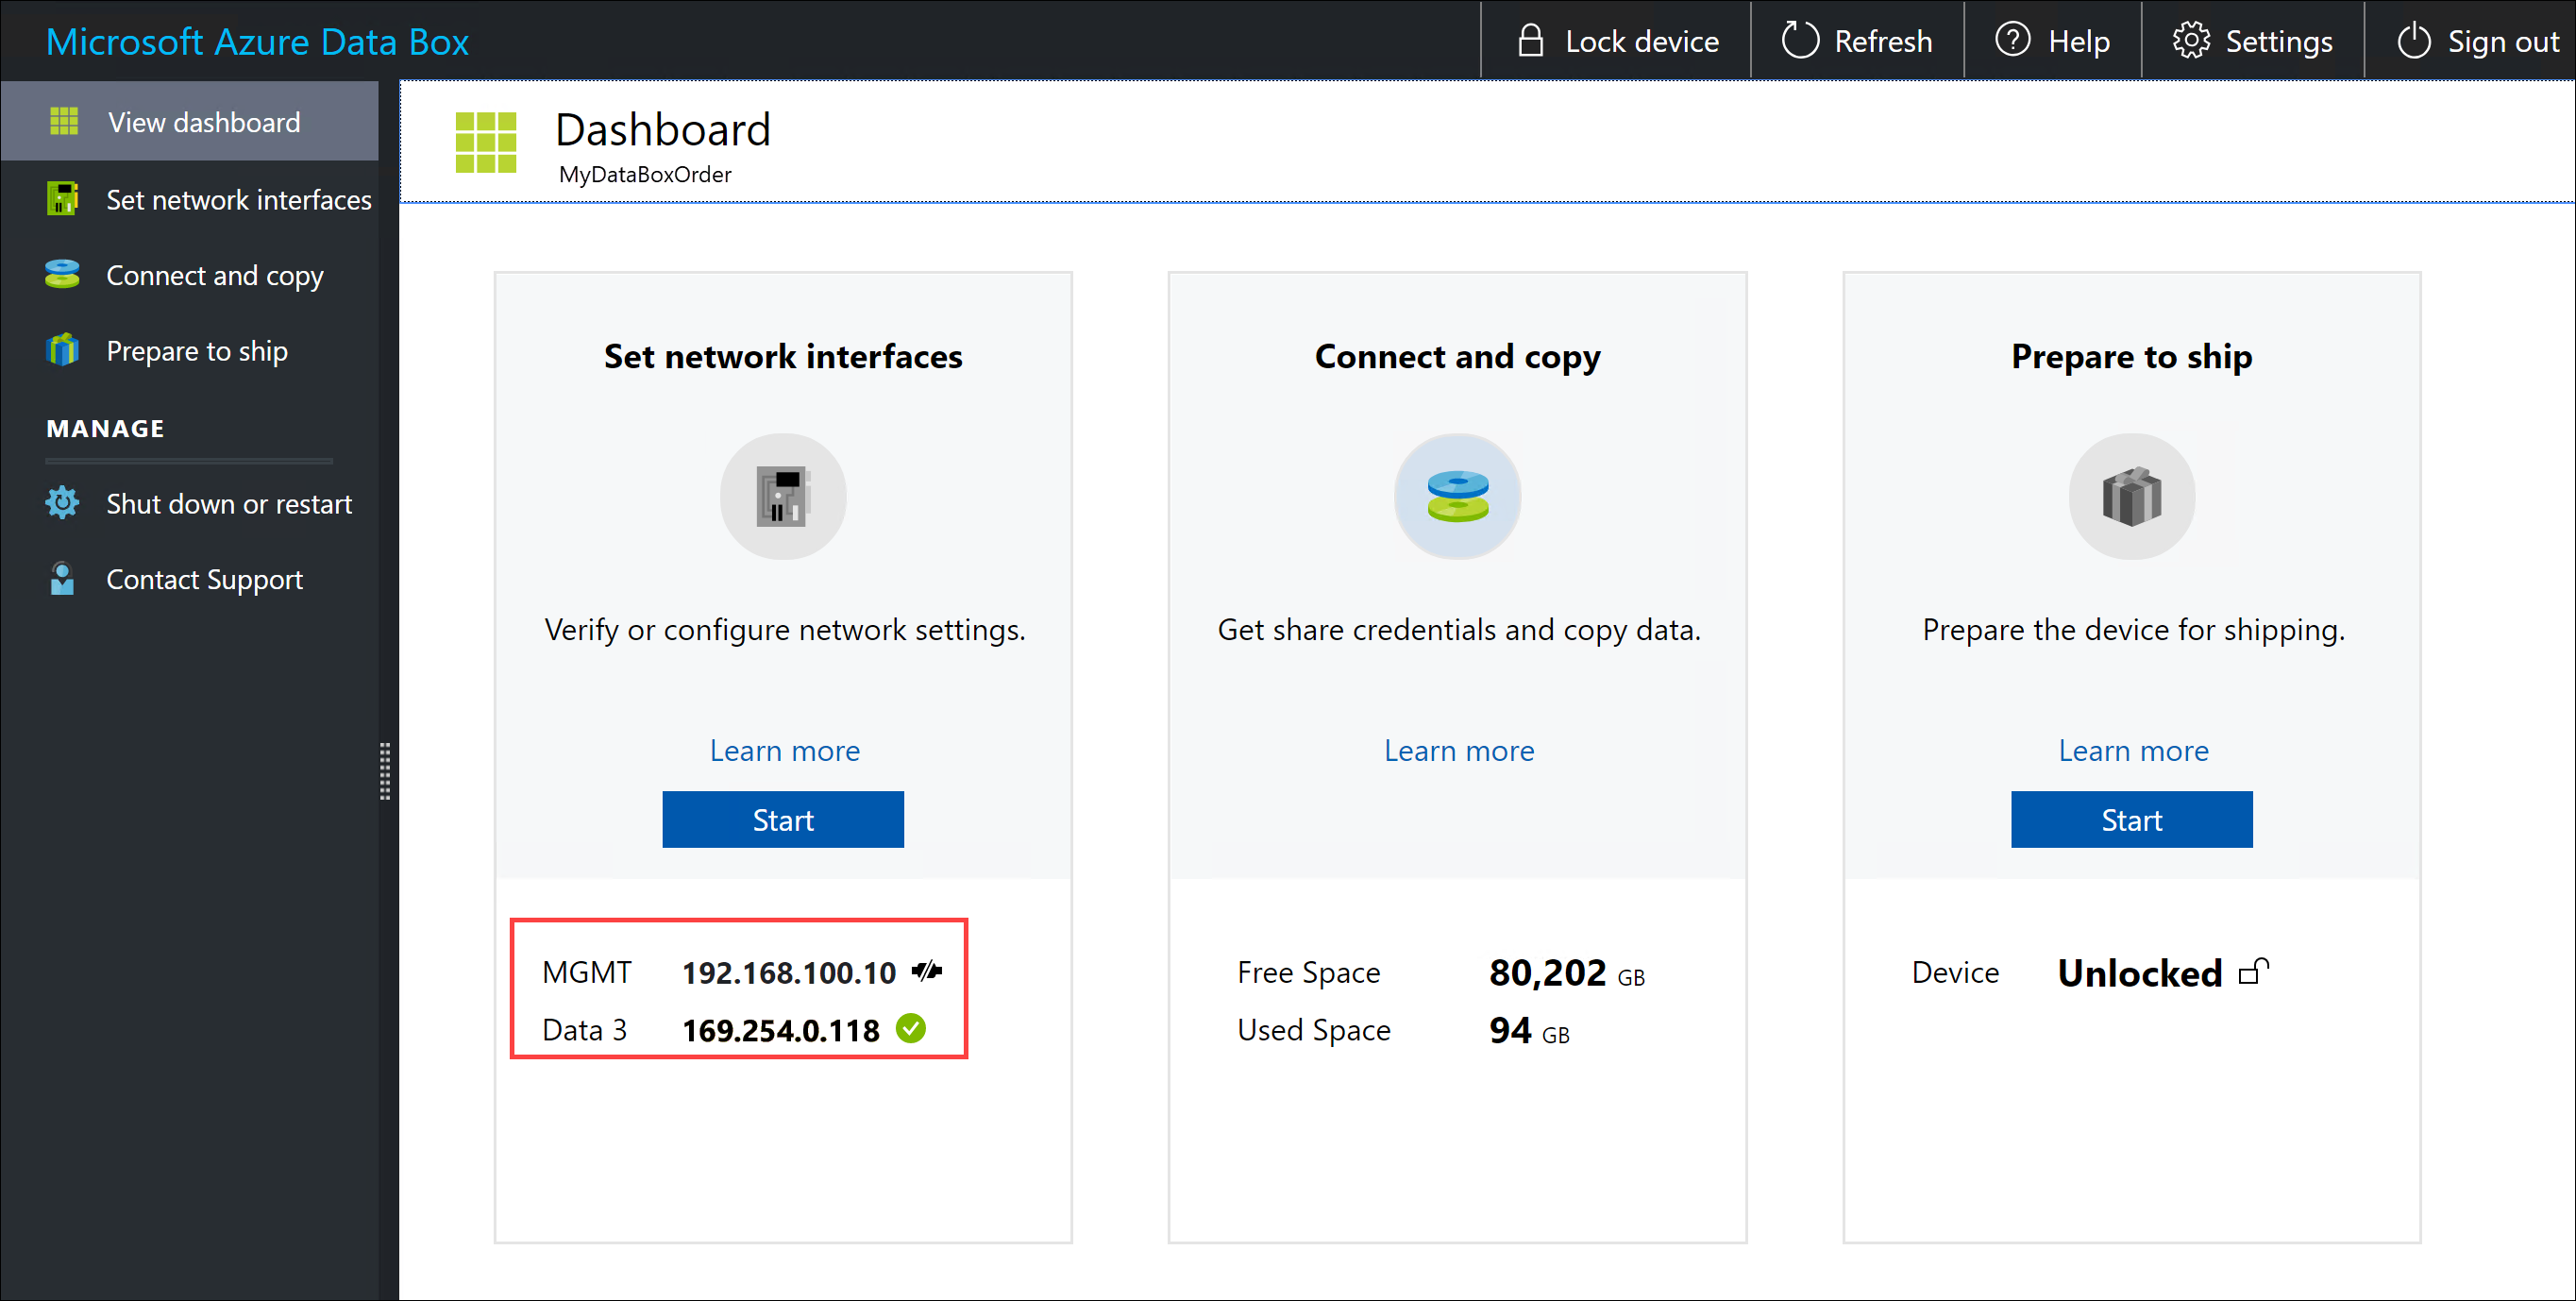Click Start button under Set network interfaces

[783, 819]
